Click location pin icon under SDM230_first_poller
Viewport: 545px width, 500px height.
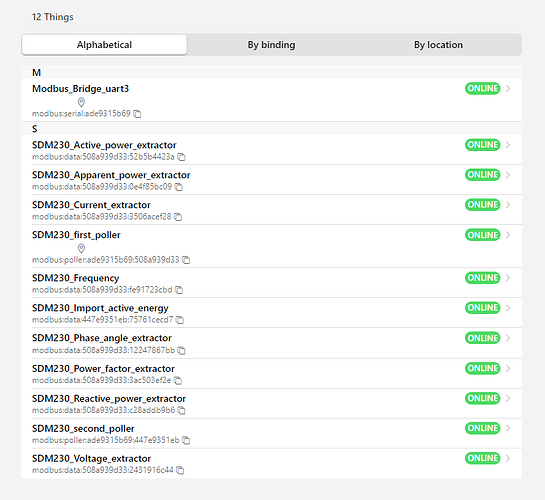pos(81,248)
